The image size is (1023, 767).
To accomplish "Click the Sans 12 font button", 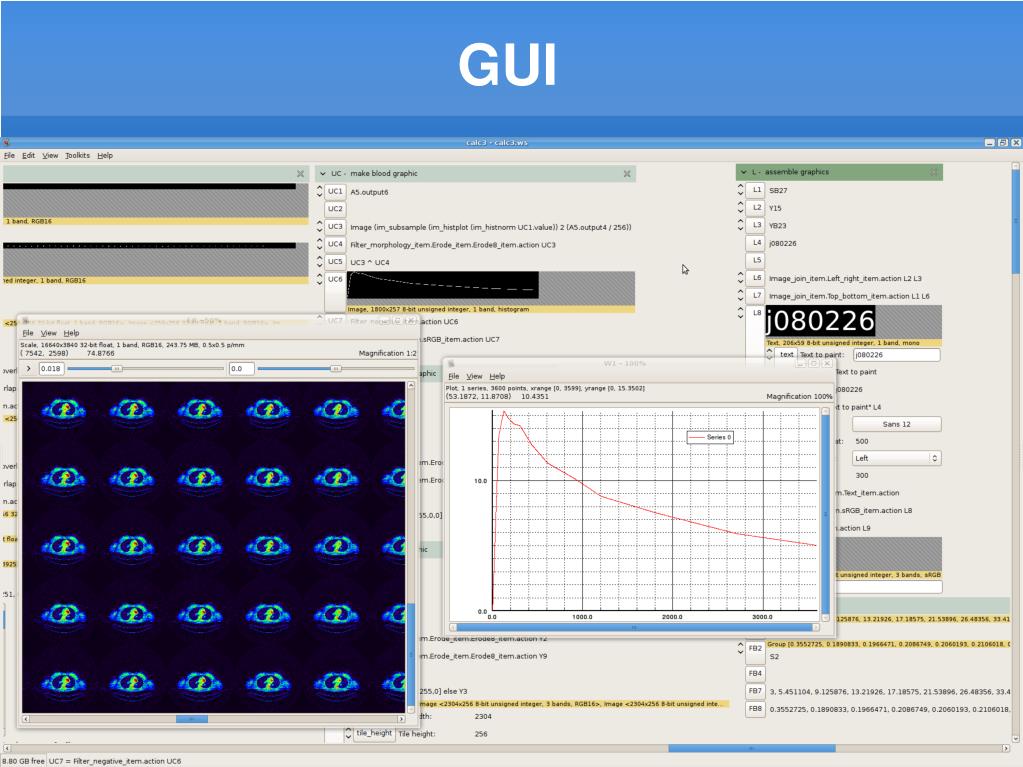I will click(896, 425).
